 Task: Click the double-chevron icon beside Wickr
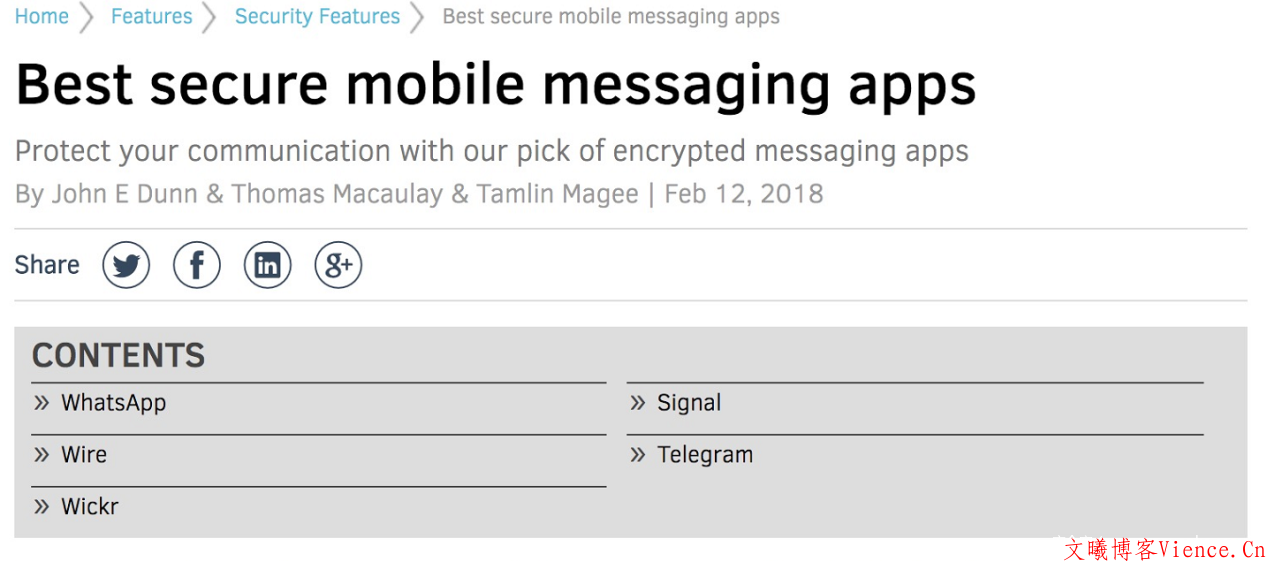(41, 507)
